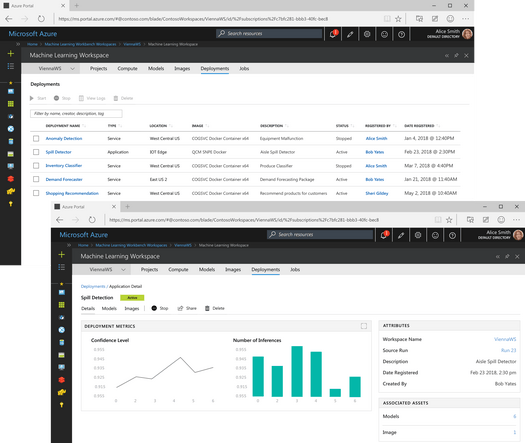The width and height of the screenshot is (525, 443).
Task: Expand sidebar chevron in front window breadcrumb
Action: (x=69, y=245)
